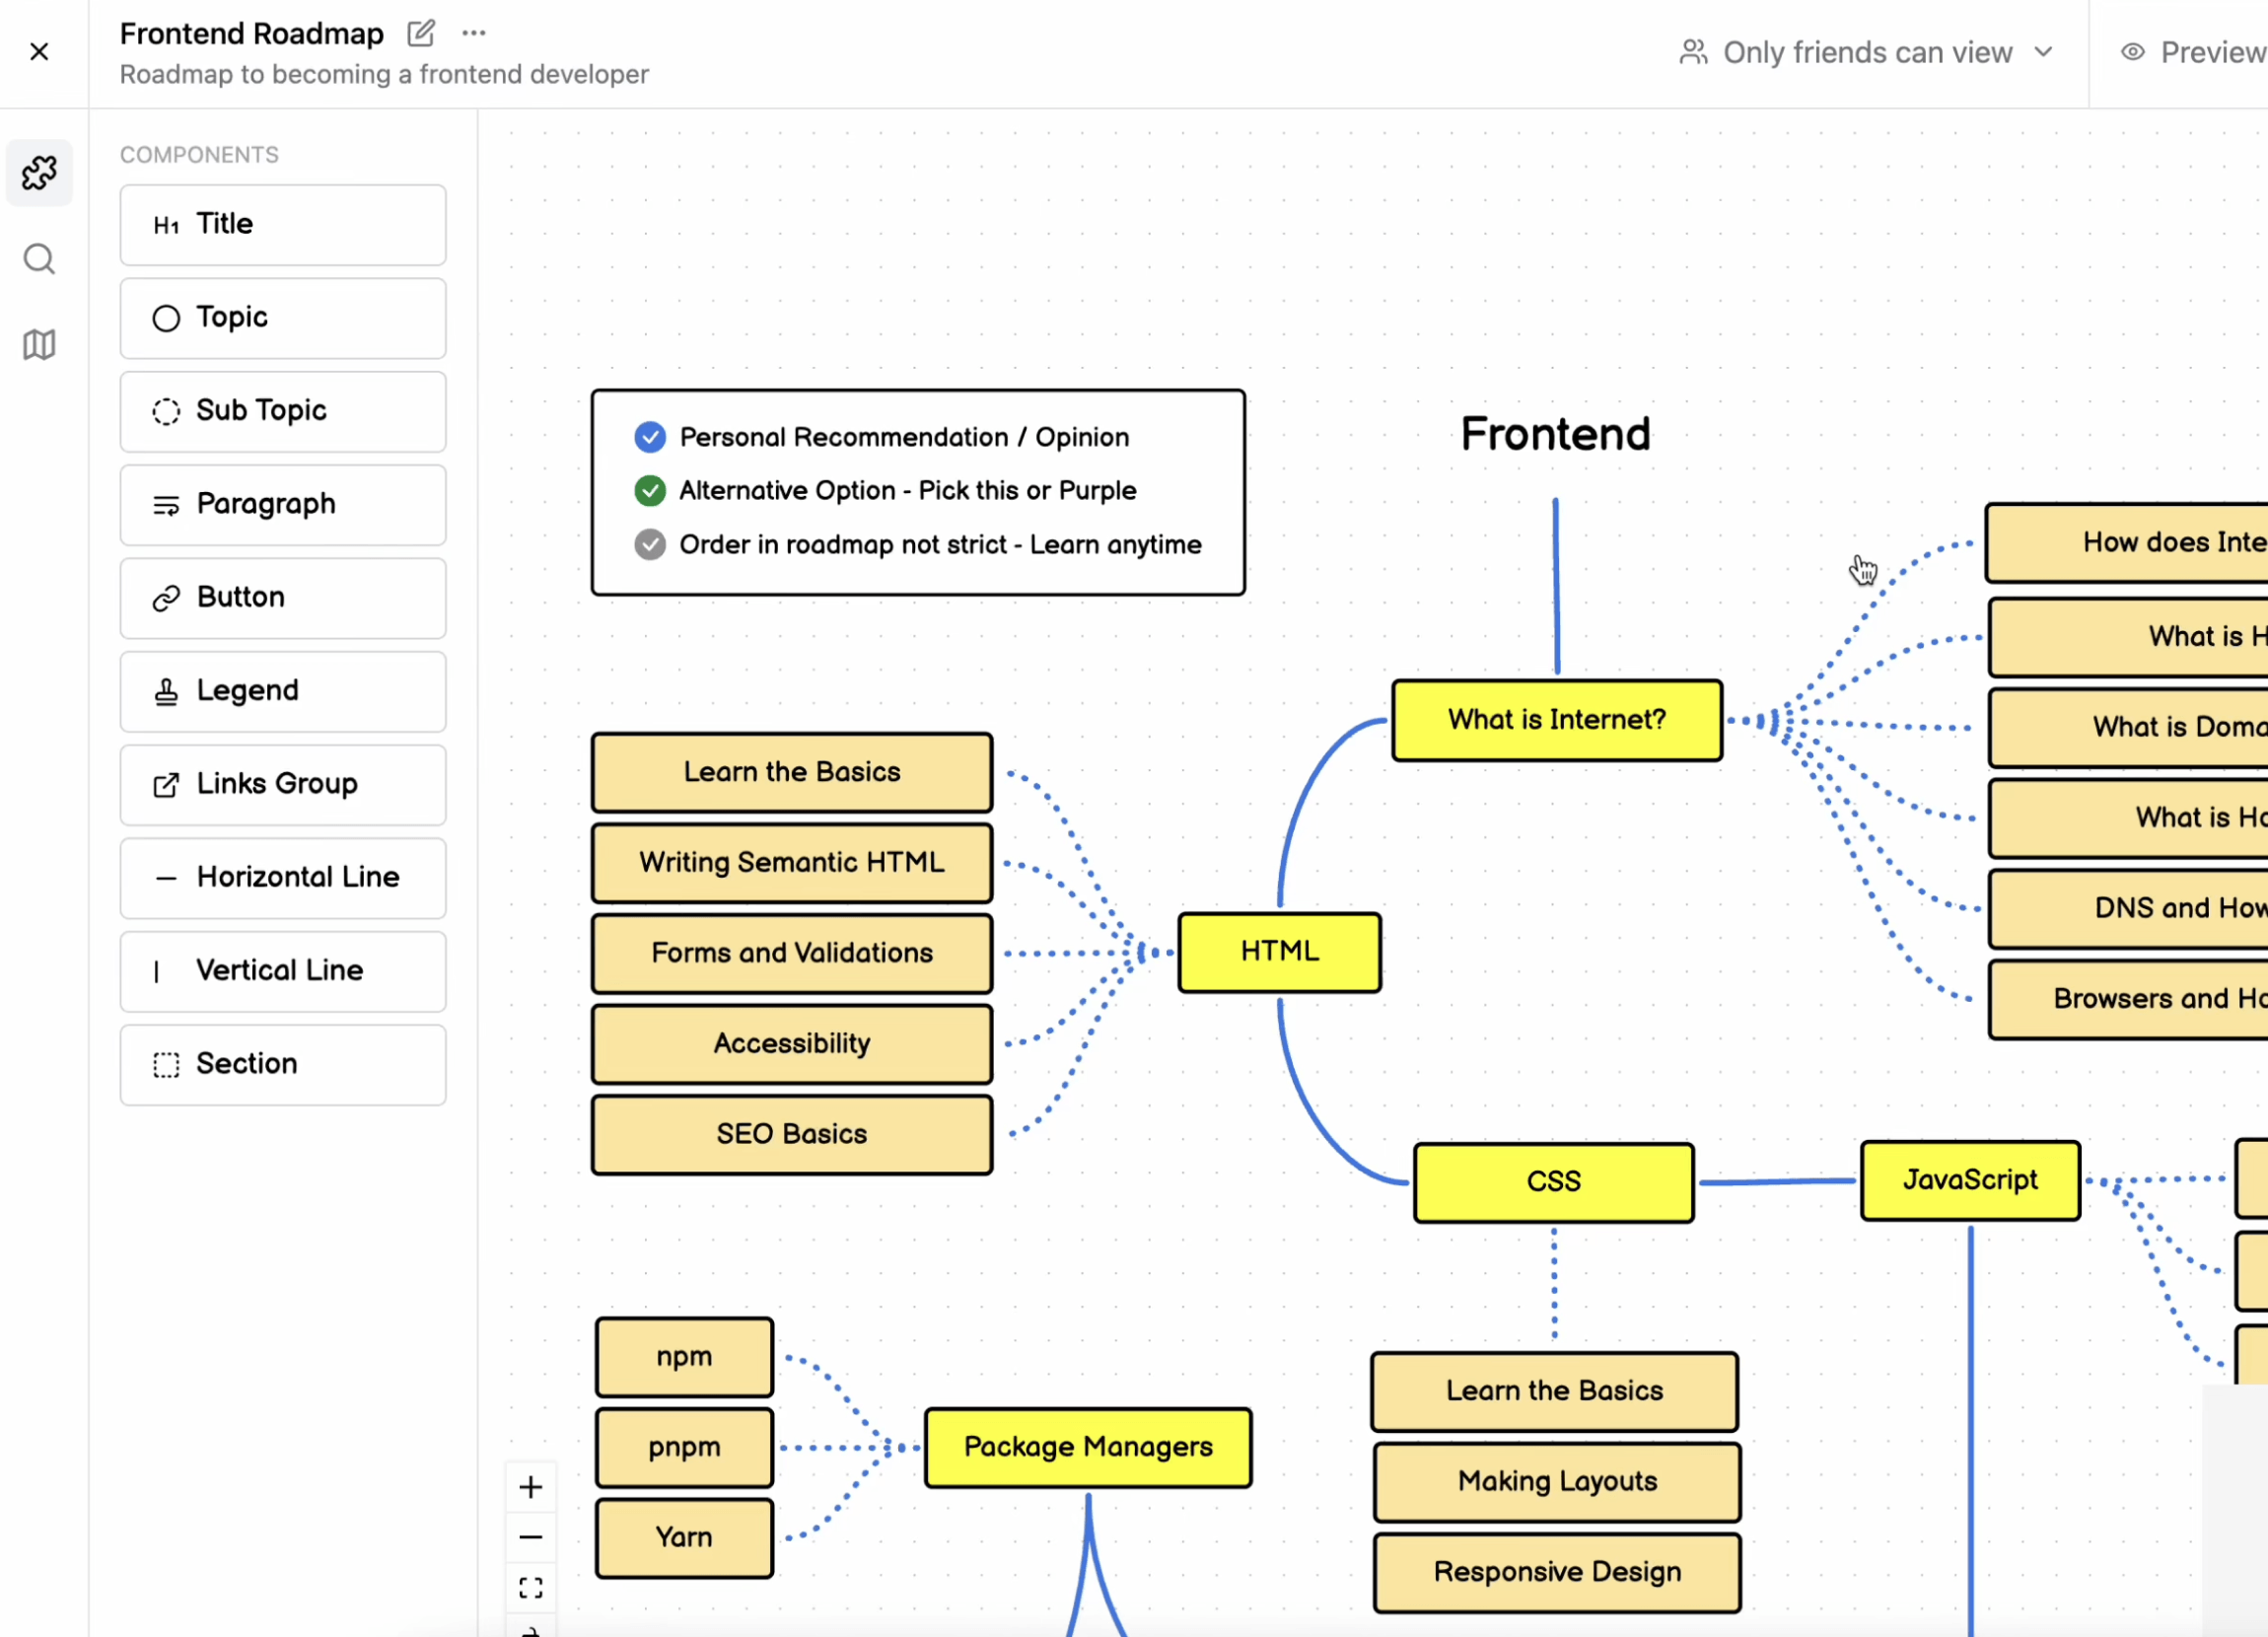Toggle the gray Order not strict checkmark
The image size is (2268, 1637).
click(x=650, y=544)
